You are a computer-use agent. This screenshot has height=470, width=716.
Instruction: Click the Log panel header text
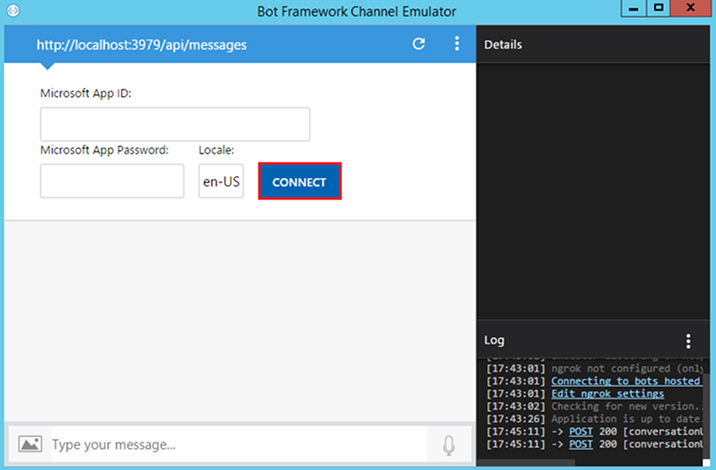tap(494, 340)
